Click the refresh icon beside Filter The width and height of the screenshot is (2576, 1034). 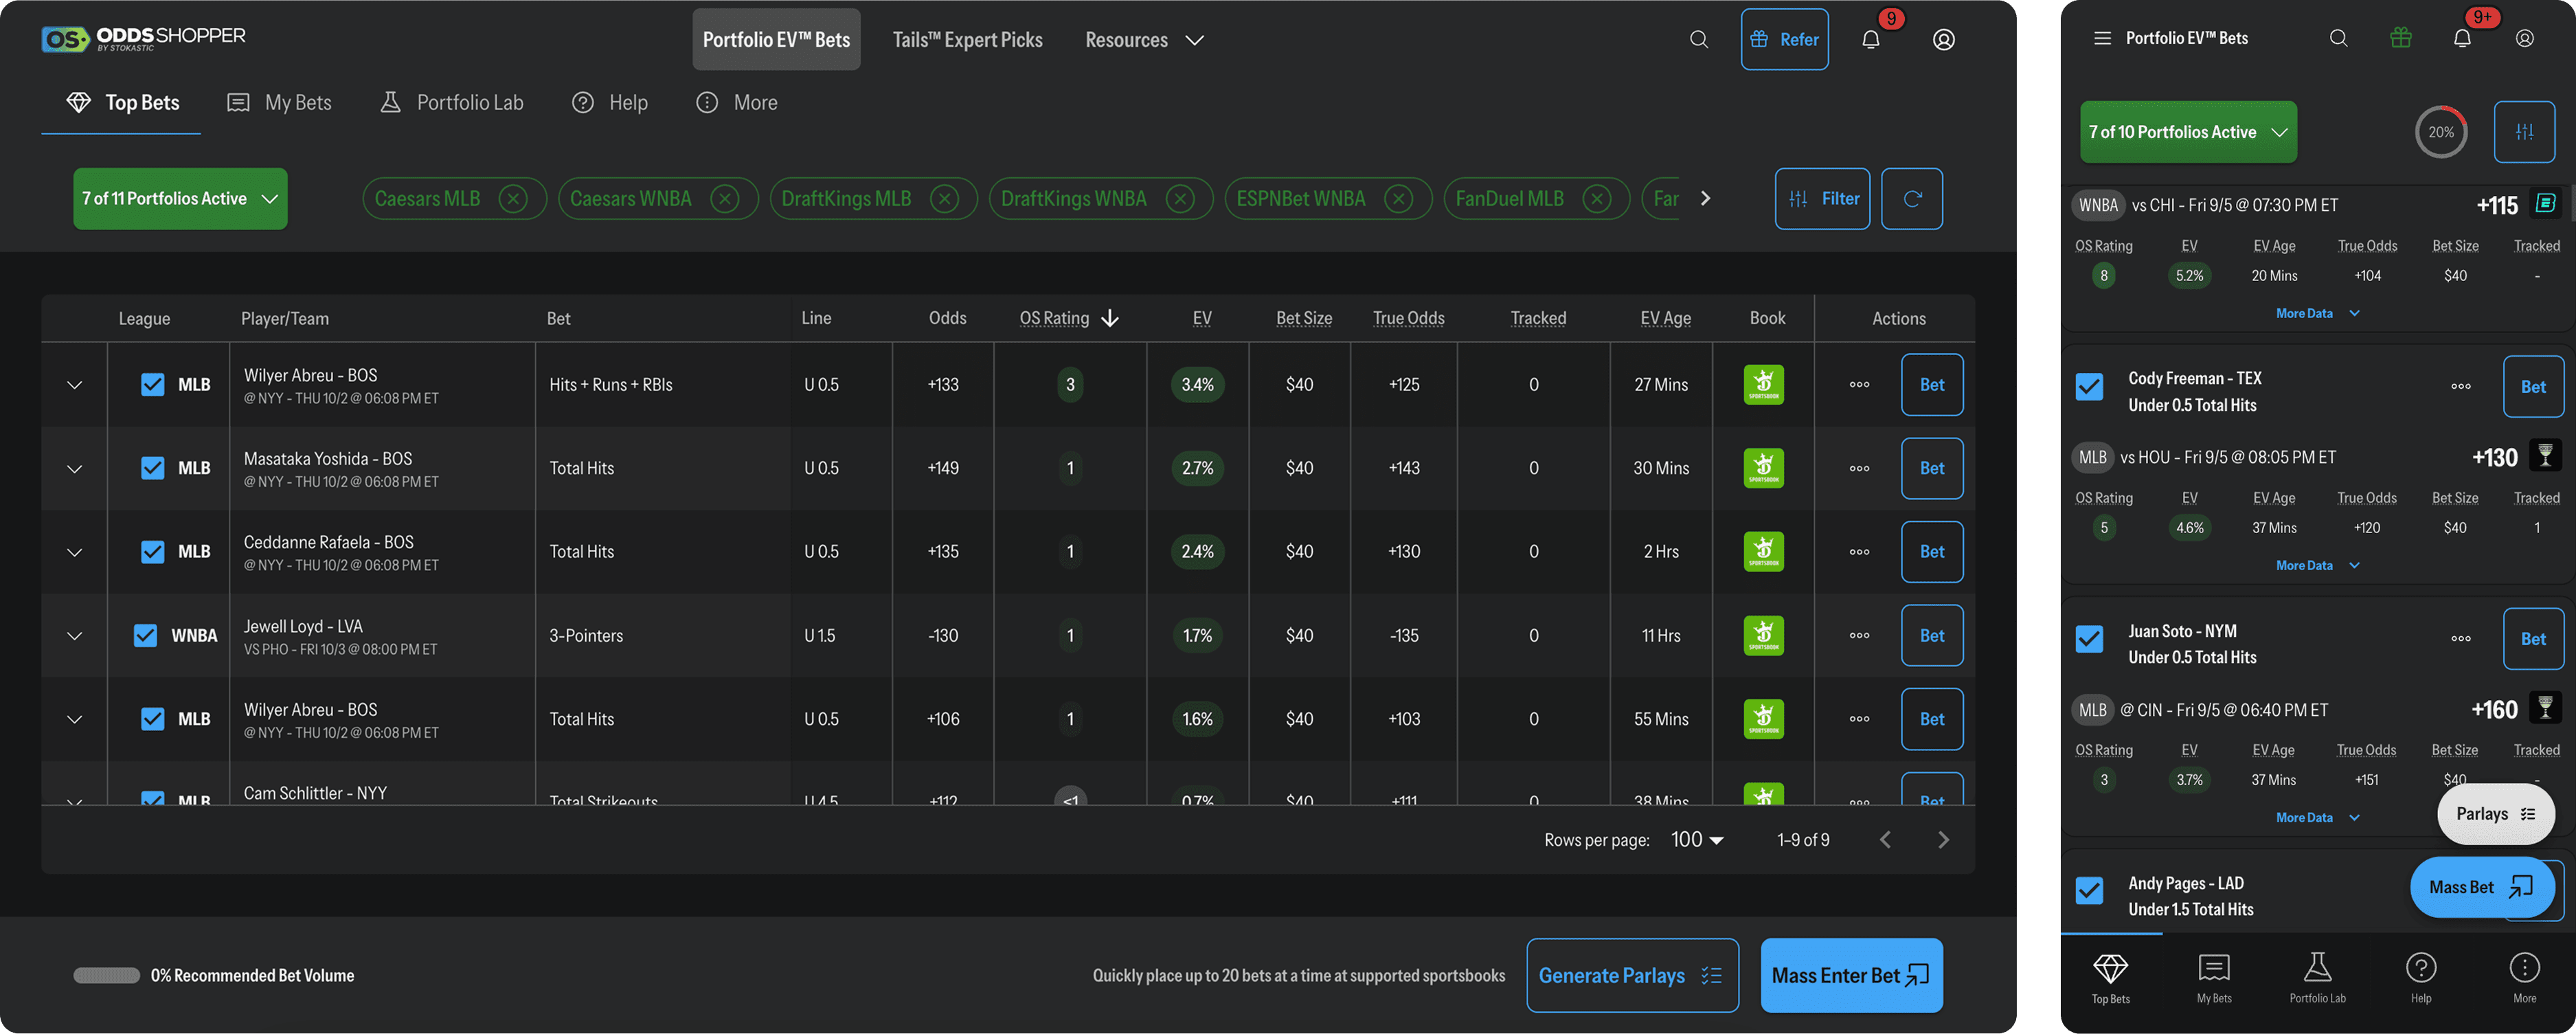point(1911,198)
